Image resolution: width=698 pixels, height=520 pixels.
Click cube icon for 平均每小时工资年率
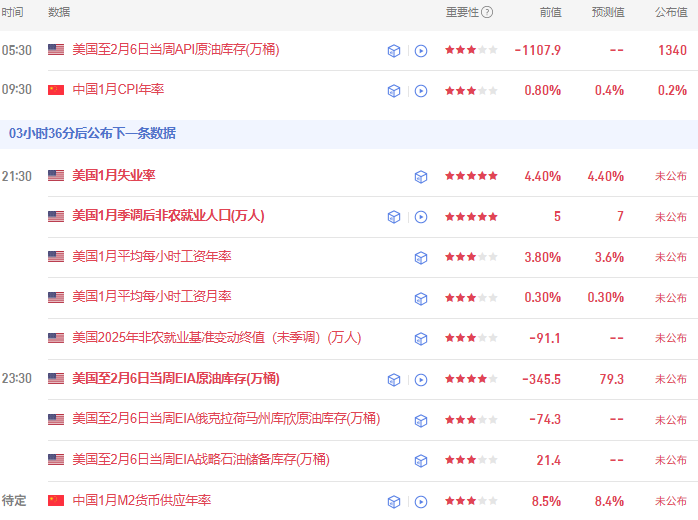click(421, 258)
